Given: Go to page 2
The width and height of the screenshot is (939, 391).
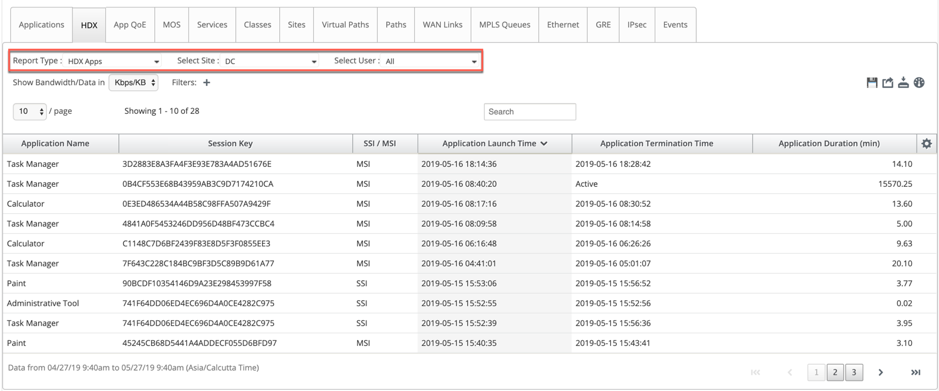Looking at the screenshot, I should point(835,372).
